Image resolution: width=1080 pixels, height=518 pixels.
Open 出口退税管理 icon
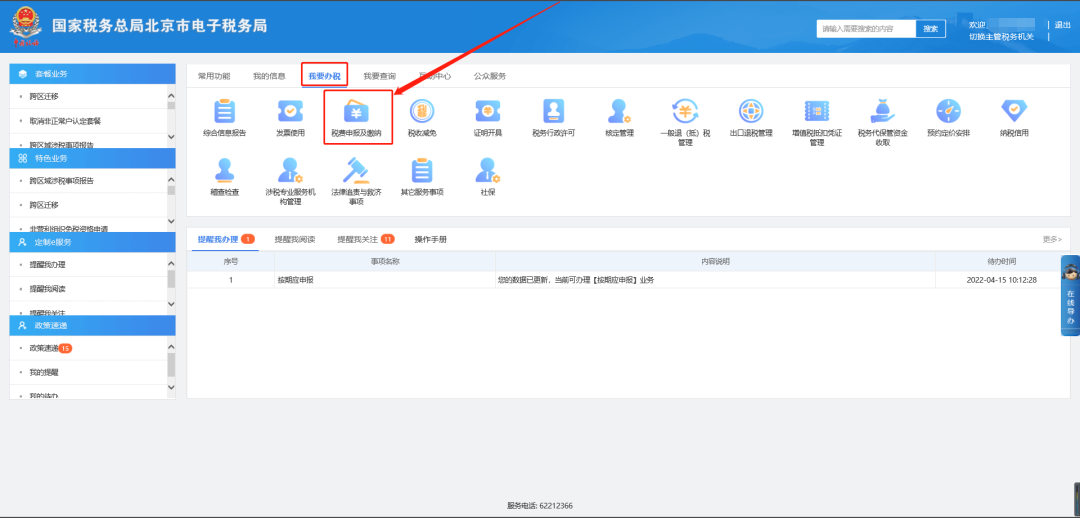pos(751,112)
